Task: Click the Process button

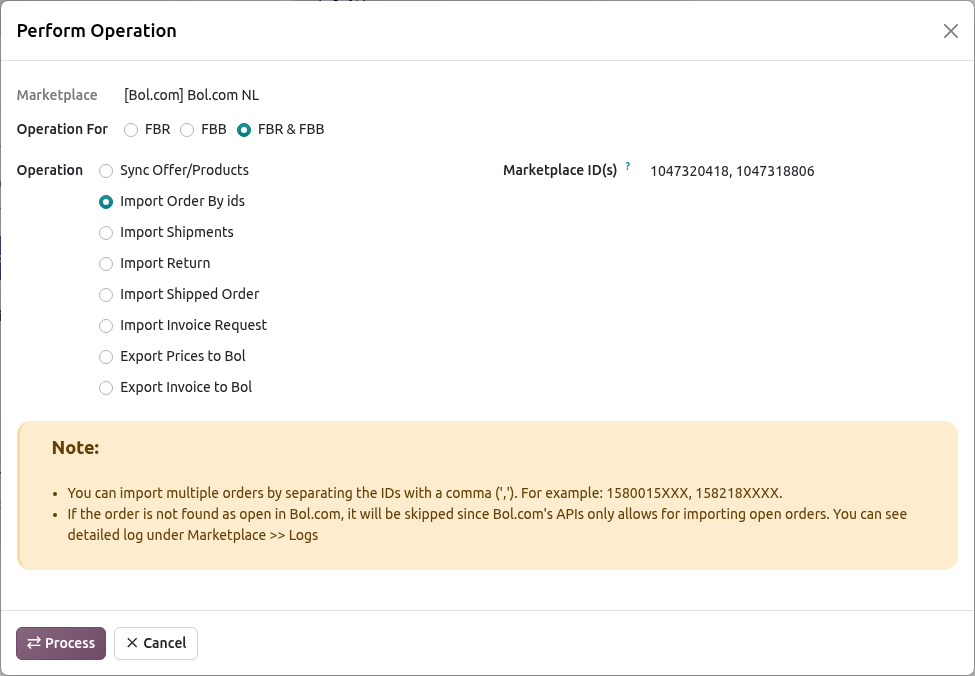Action: pyautogui.click(x=61, y=643)
